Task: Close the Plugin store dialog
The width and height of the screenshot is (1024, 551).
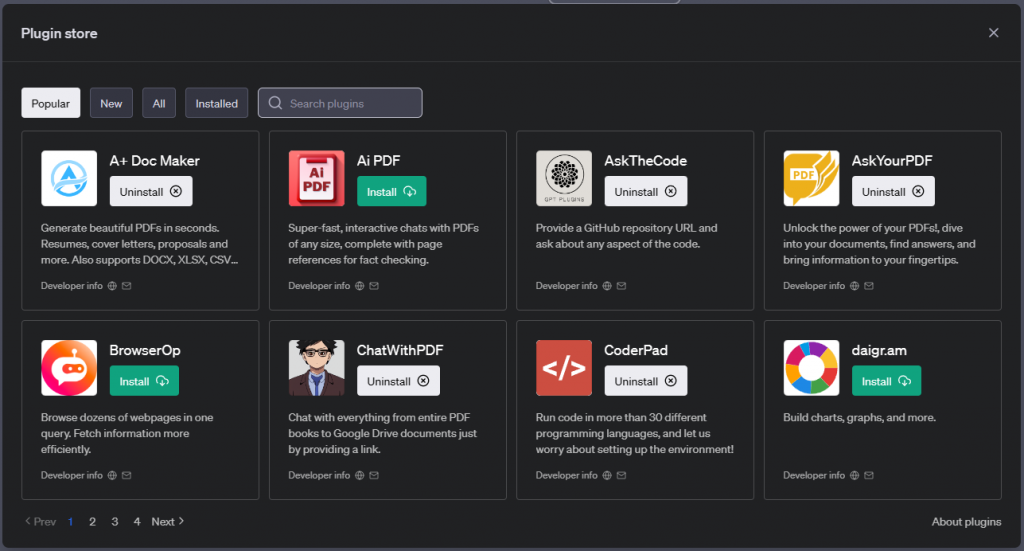Action: [993, 33]
